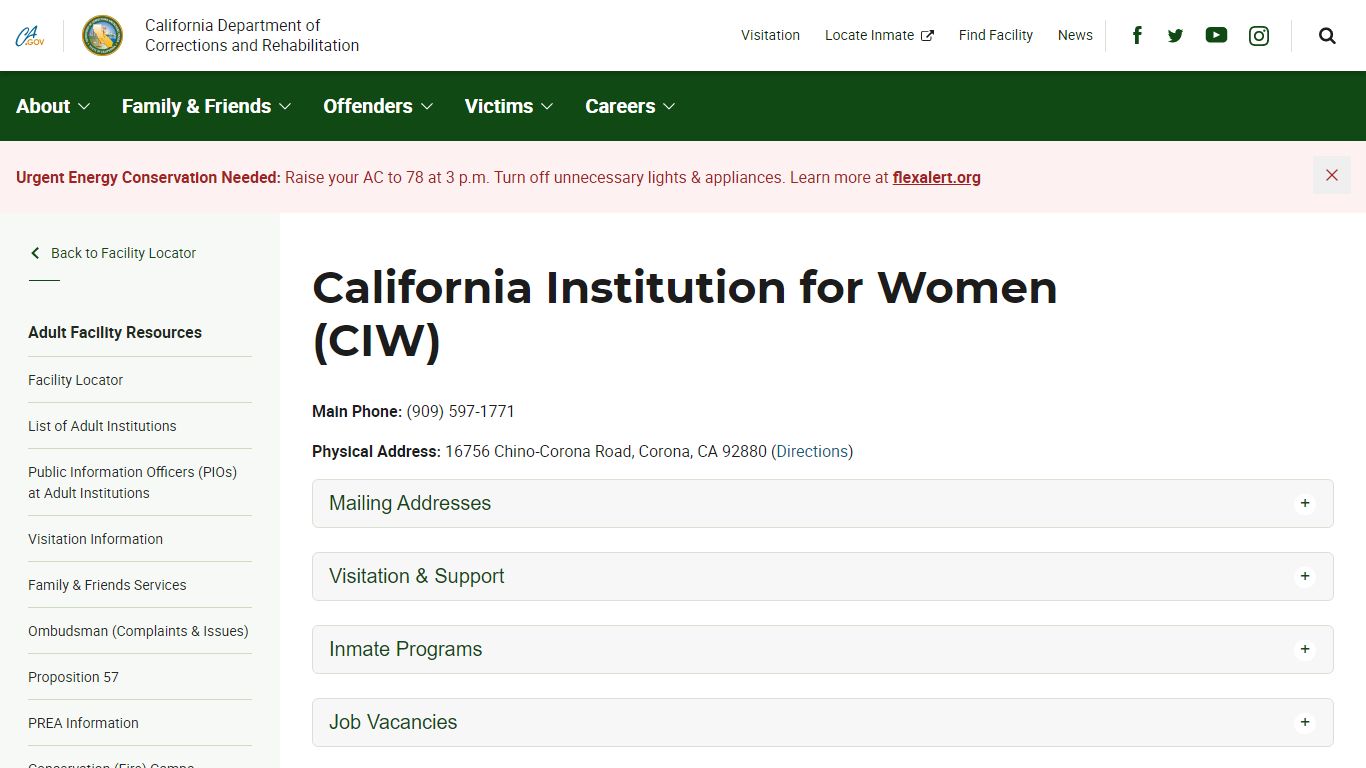
Task: Expand the Visitation & Support accordion
Action: point(822,576)
